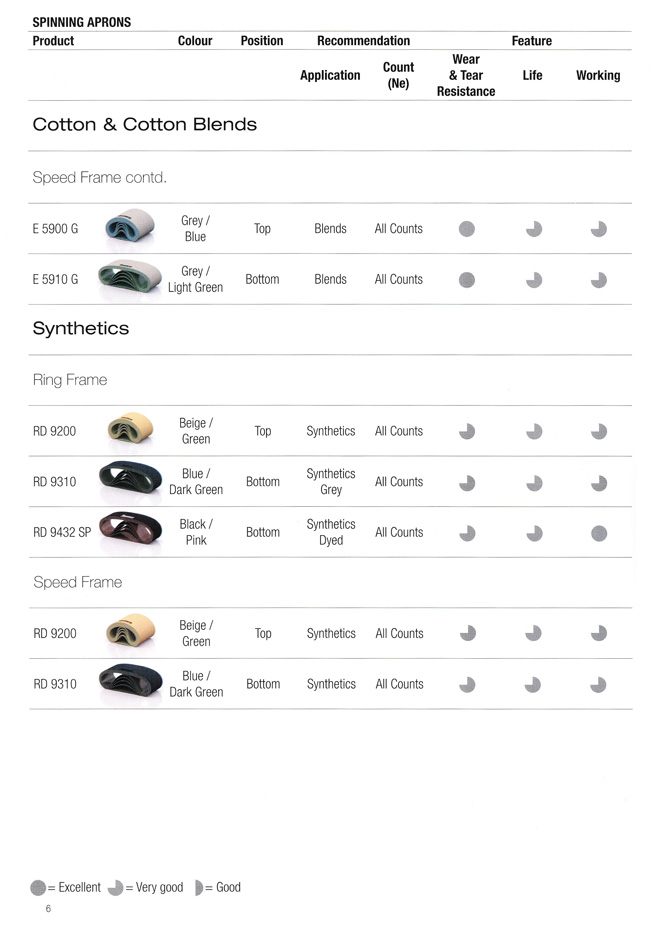Click Ring Frame RD 9200 wear rating icon
650x925 pixels.
point(466,432)
